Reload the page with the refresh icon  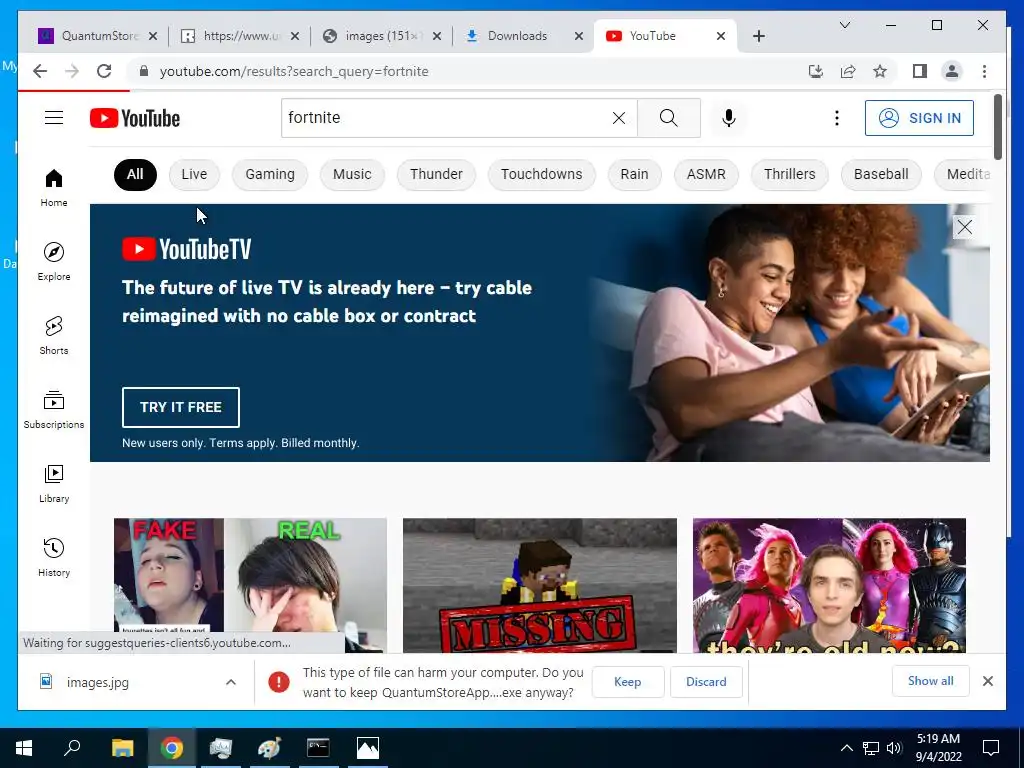104,71
